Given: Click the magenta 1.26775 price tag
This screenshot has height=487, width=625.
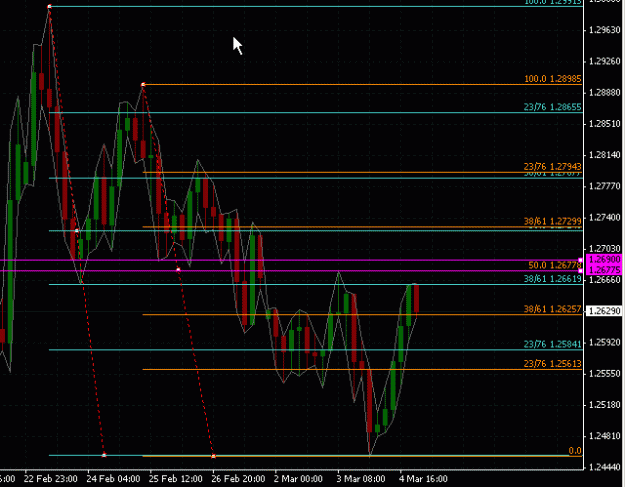Looking at the screenshot, I should (x=604, y=270).
